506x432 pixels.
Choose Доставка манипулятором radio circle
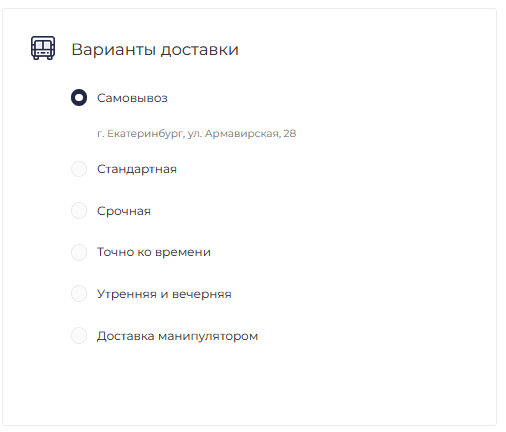(x=79, y=335)
